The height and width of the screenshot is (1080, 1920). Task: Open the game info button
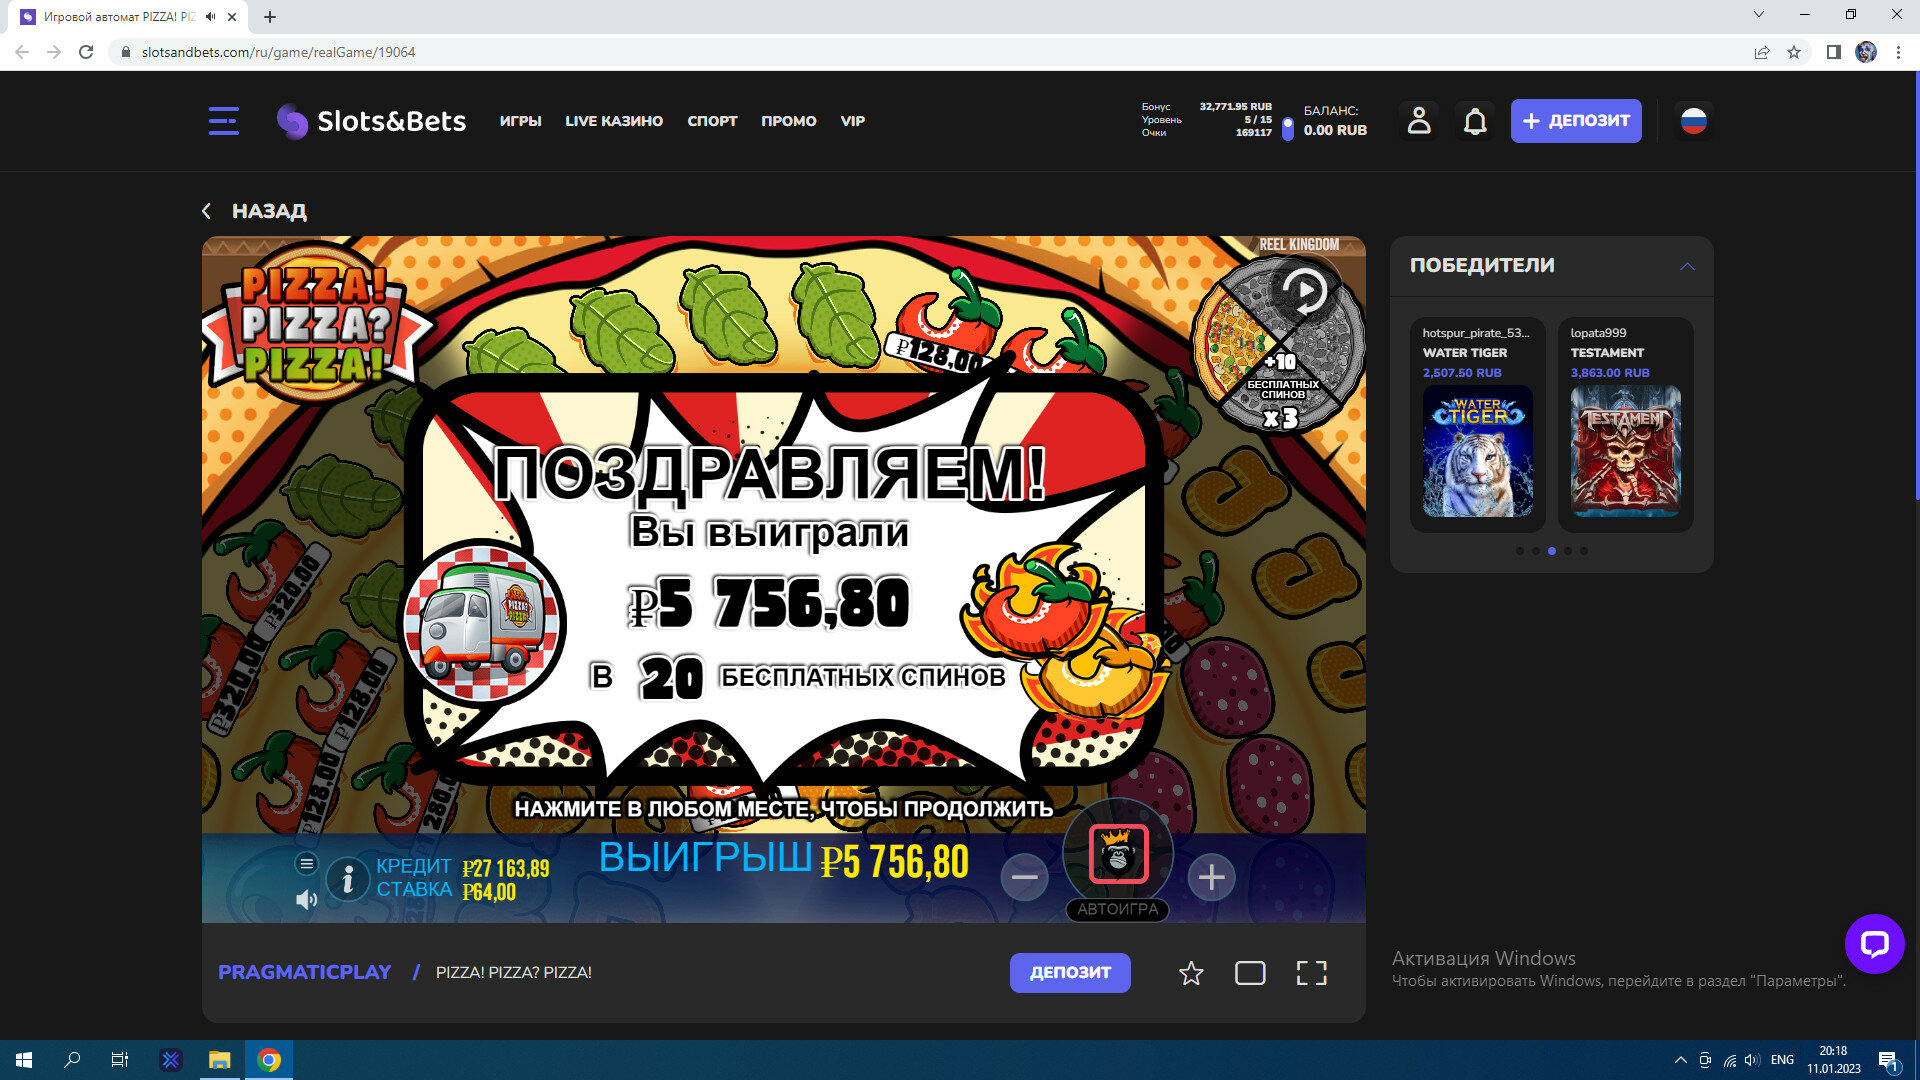click(x=347, y=879)
